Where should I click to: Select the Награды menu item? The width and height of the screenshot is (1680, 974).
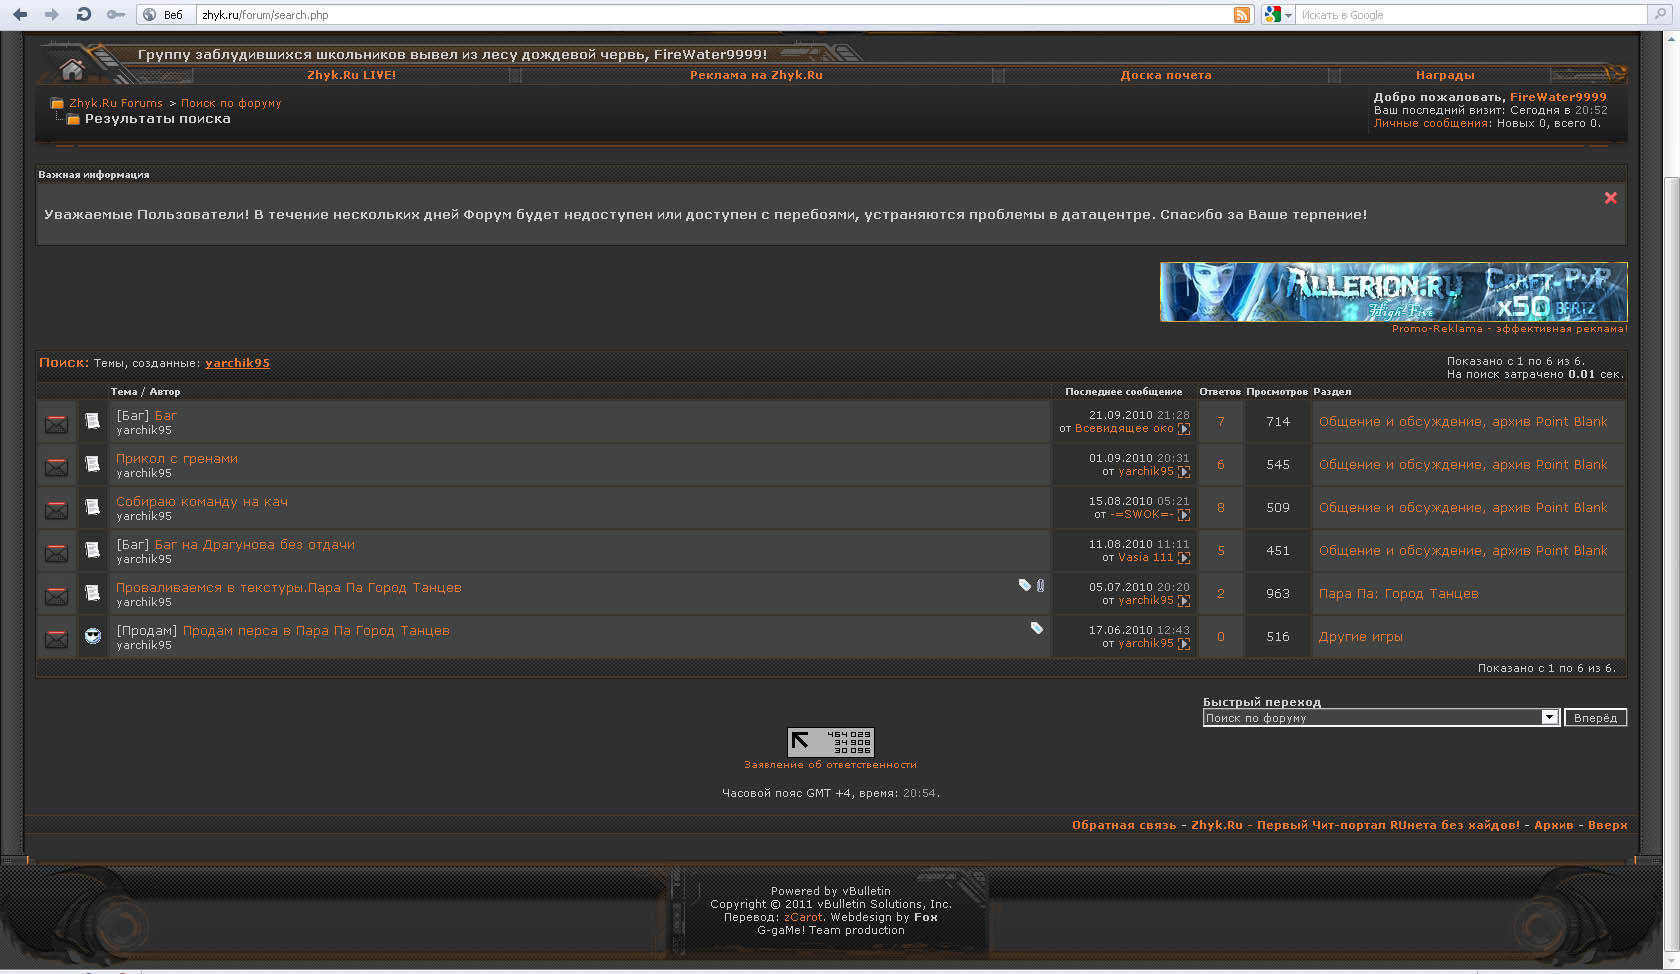tap(1444, 75)
